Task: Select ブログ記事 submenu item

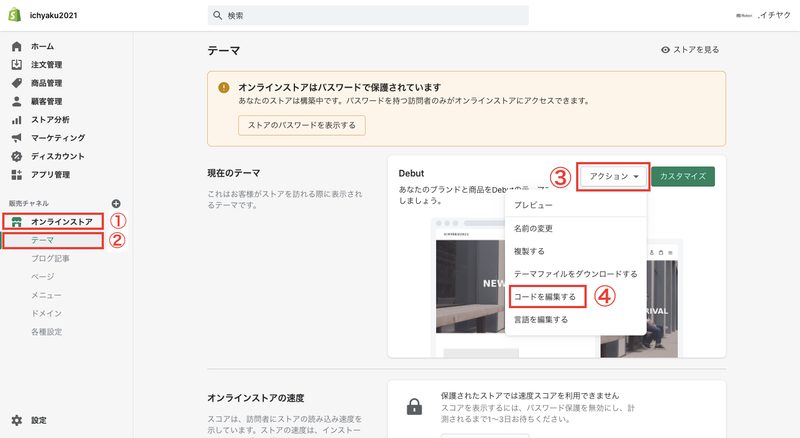Action: [x=51, y=258]
